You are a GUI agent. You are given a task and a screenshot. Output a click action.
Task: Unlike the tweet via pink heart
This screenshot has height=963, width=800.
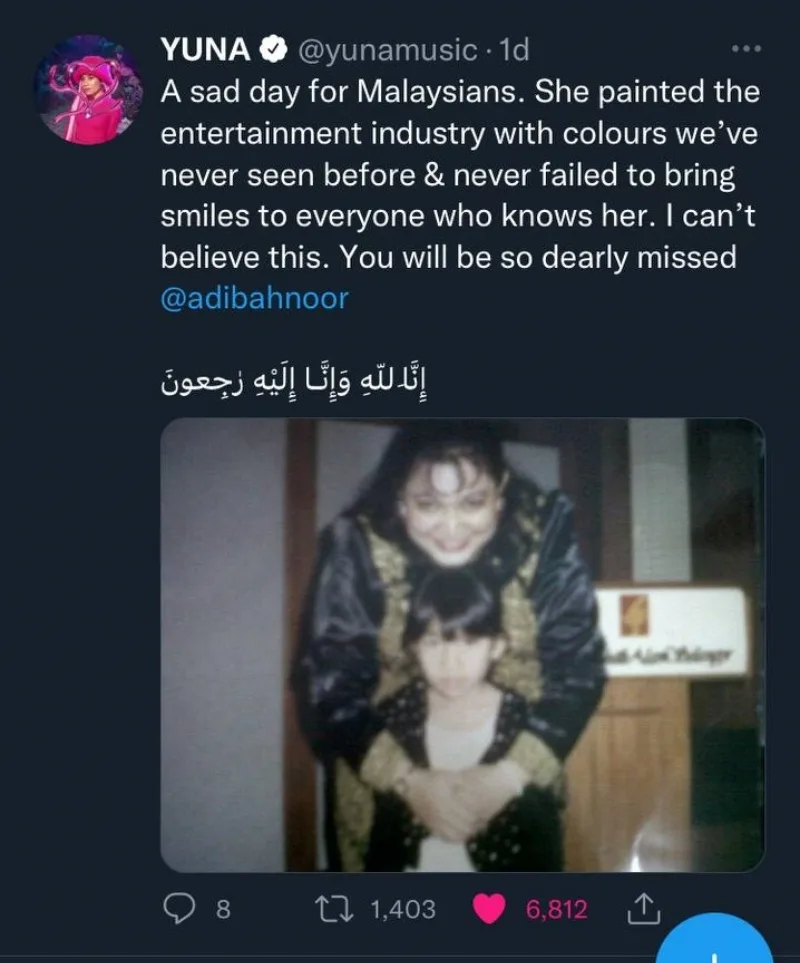tap(489, 909)
